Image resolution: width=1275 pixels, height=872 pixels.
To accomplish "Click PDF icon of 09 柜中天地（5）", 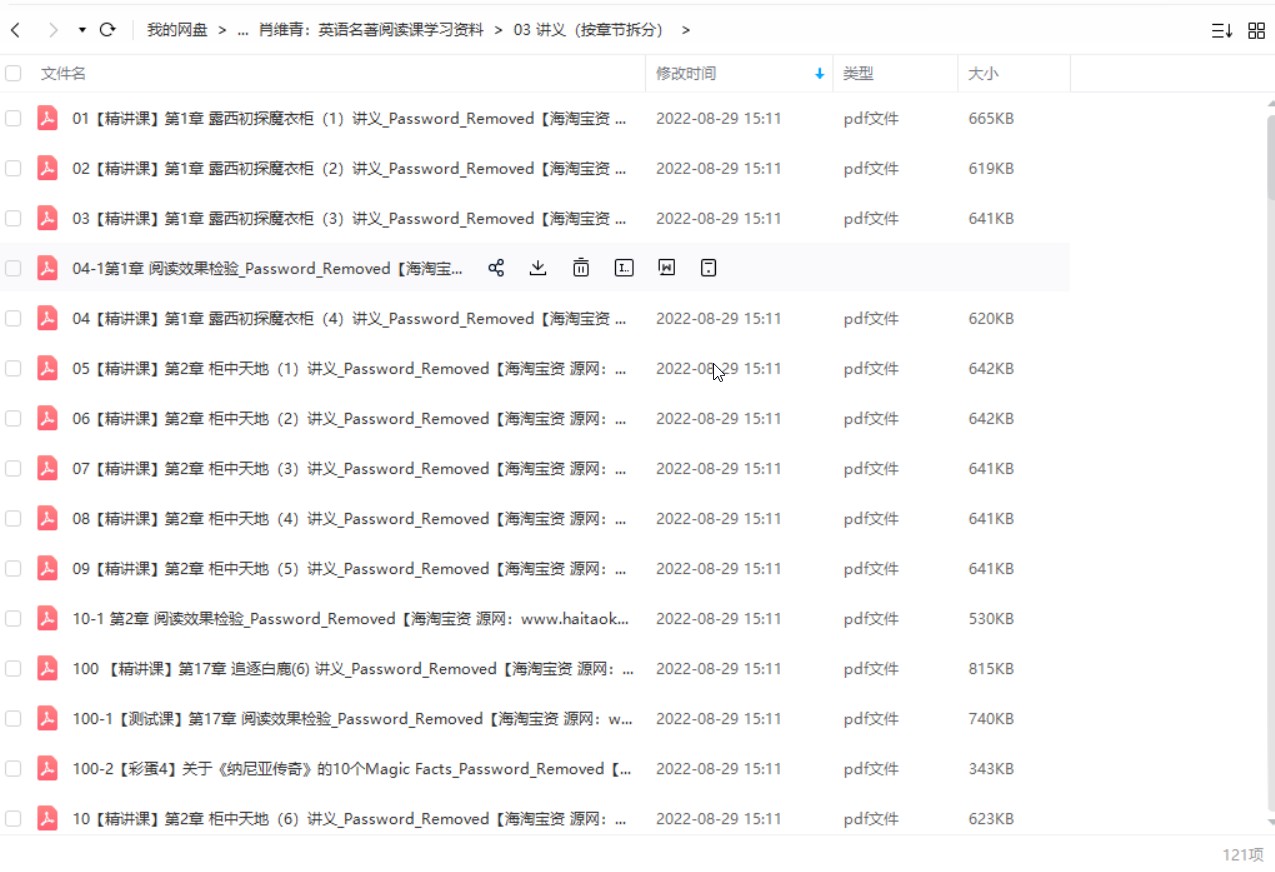I will tap(47, 568).
